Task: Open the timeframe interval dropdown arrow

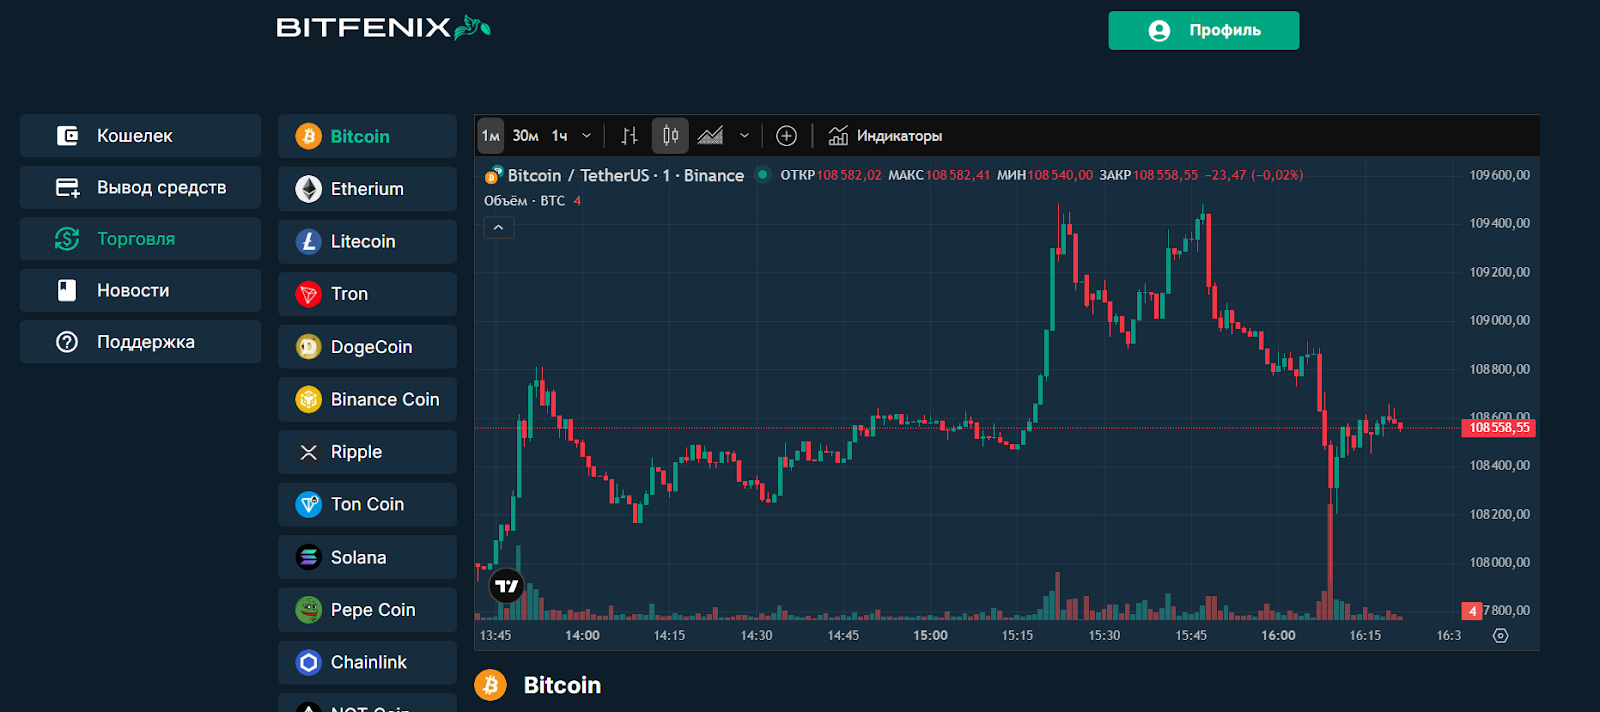Action: click(587, 136)
